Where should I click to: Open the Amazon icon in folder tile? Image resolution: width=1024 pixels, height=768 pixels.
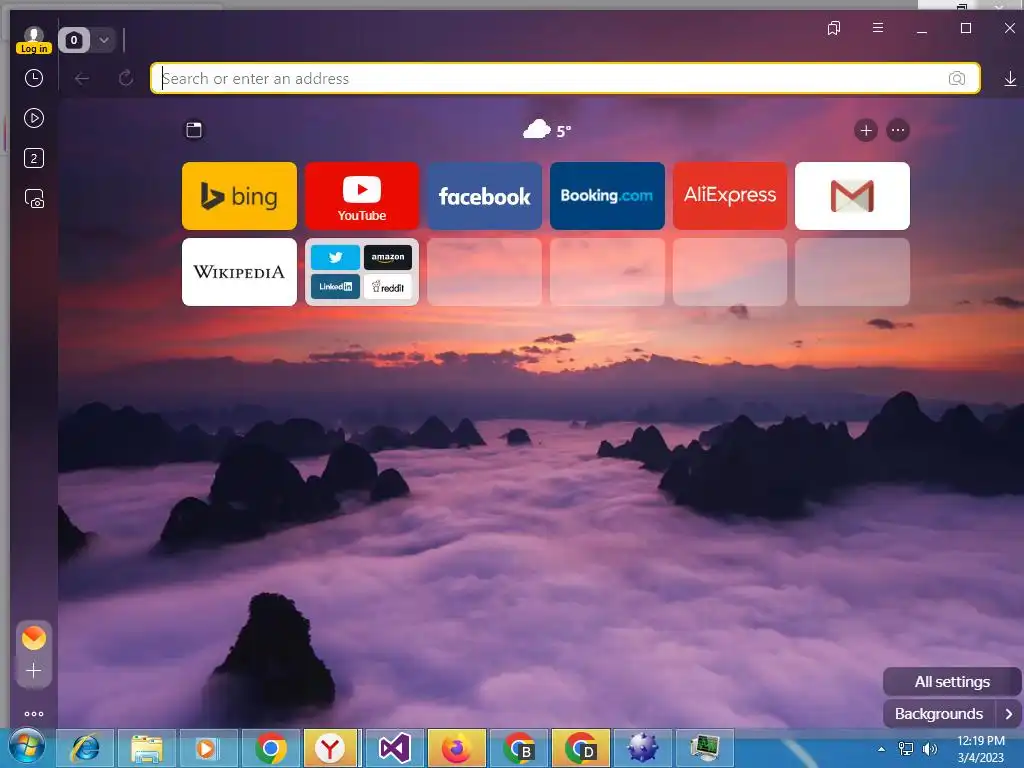click(x=388, y=257)
